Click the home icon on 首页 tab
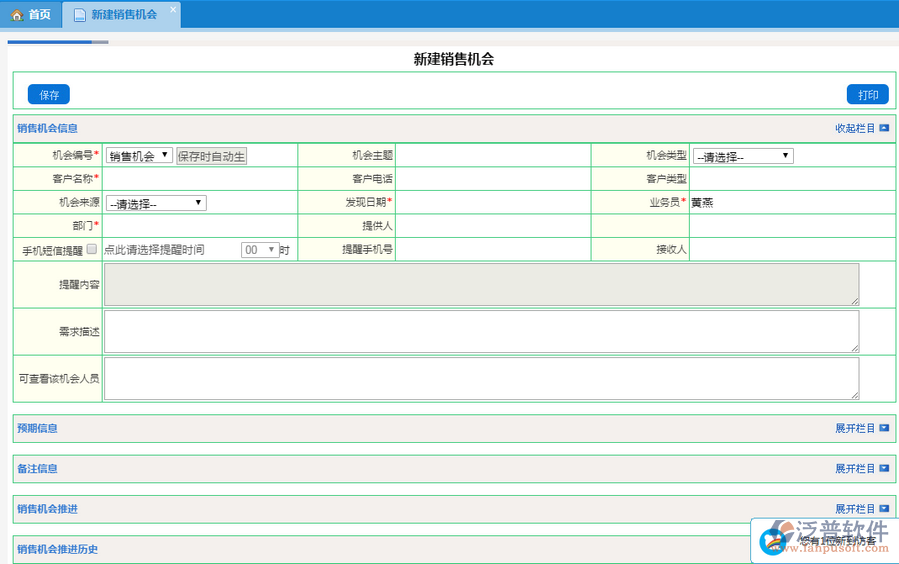Screen dimensions: 899x564 click(x=17, y=15)
